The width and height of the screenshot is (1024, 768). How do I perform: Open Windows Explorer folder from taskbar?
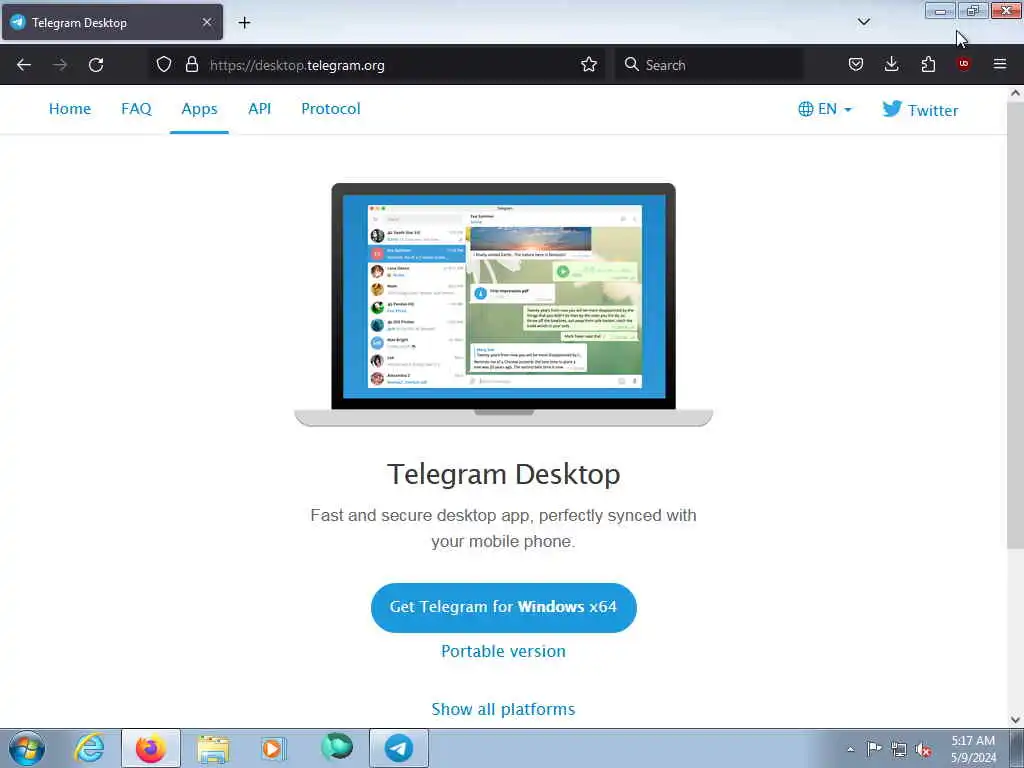point(213,748)
